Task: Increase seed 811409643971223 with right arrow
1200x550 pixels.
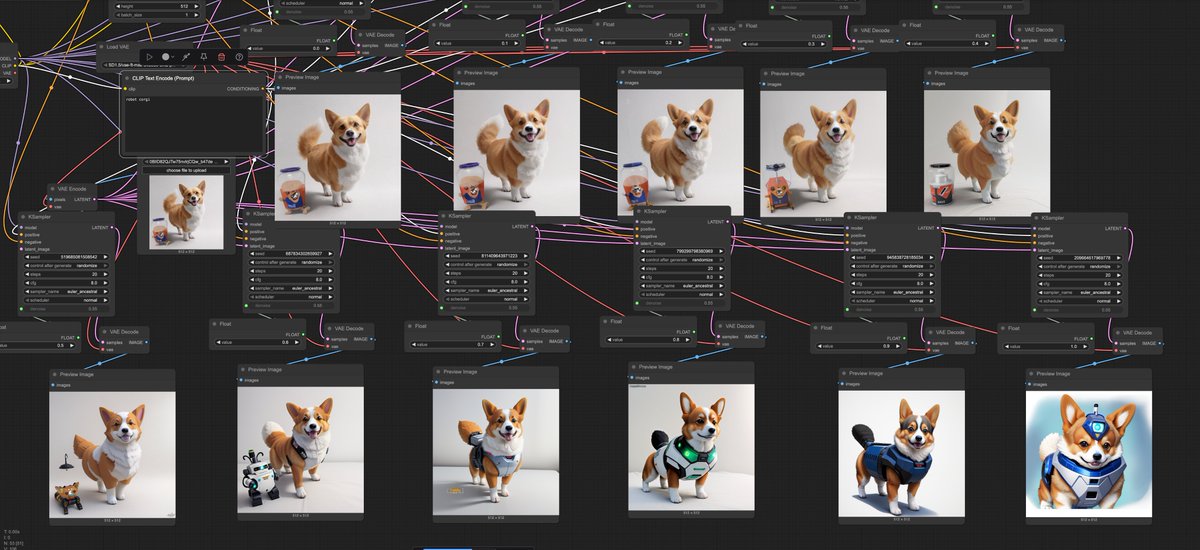Action: [527, 256]
